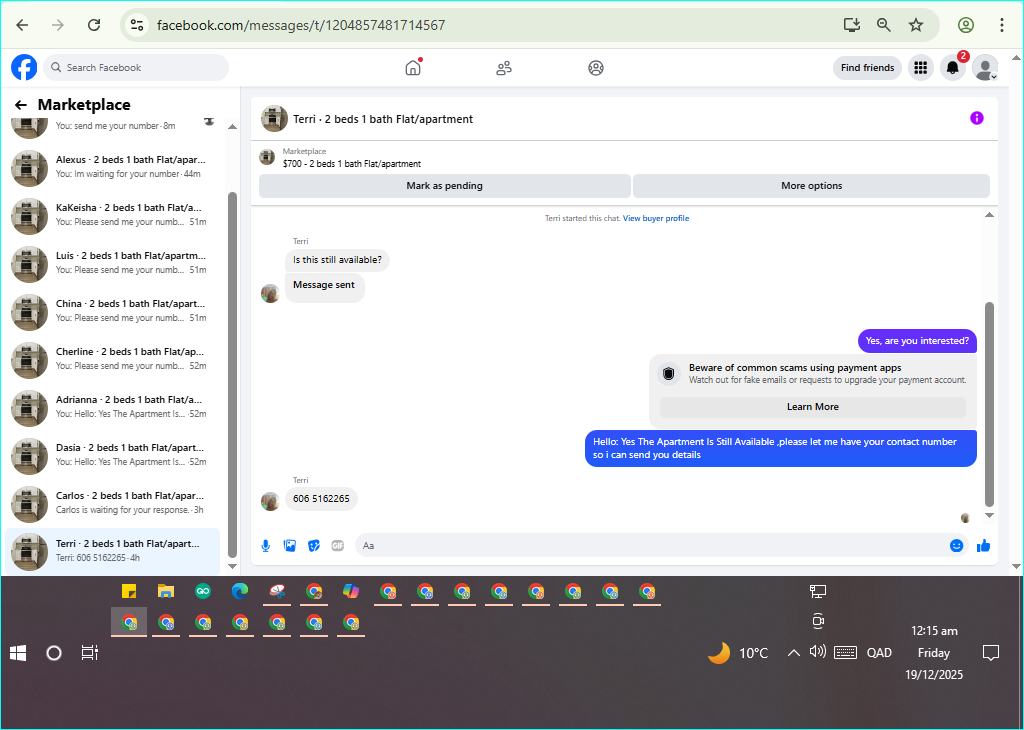This screenshot has height=730, width=1024.
Task: Click 'Yes, are you interested?' message bubble
Action: click(917, 341)
